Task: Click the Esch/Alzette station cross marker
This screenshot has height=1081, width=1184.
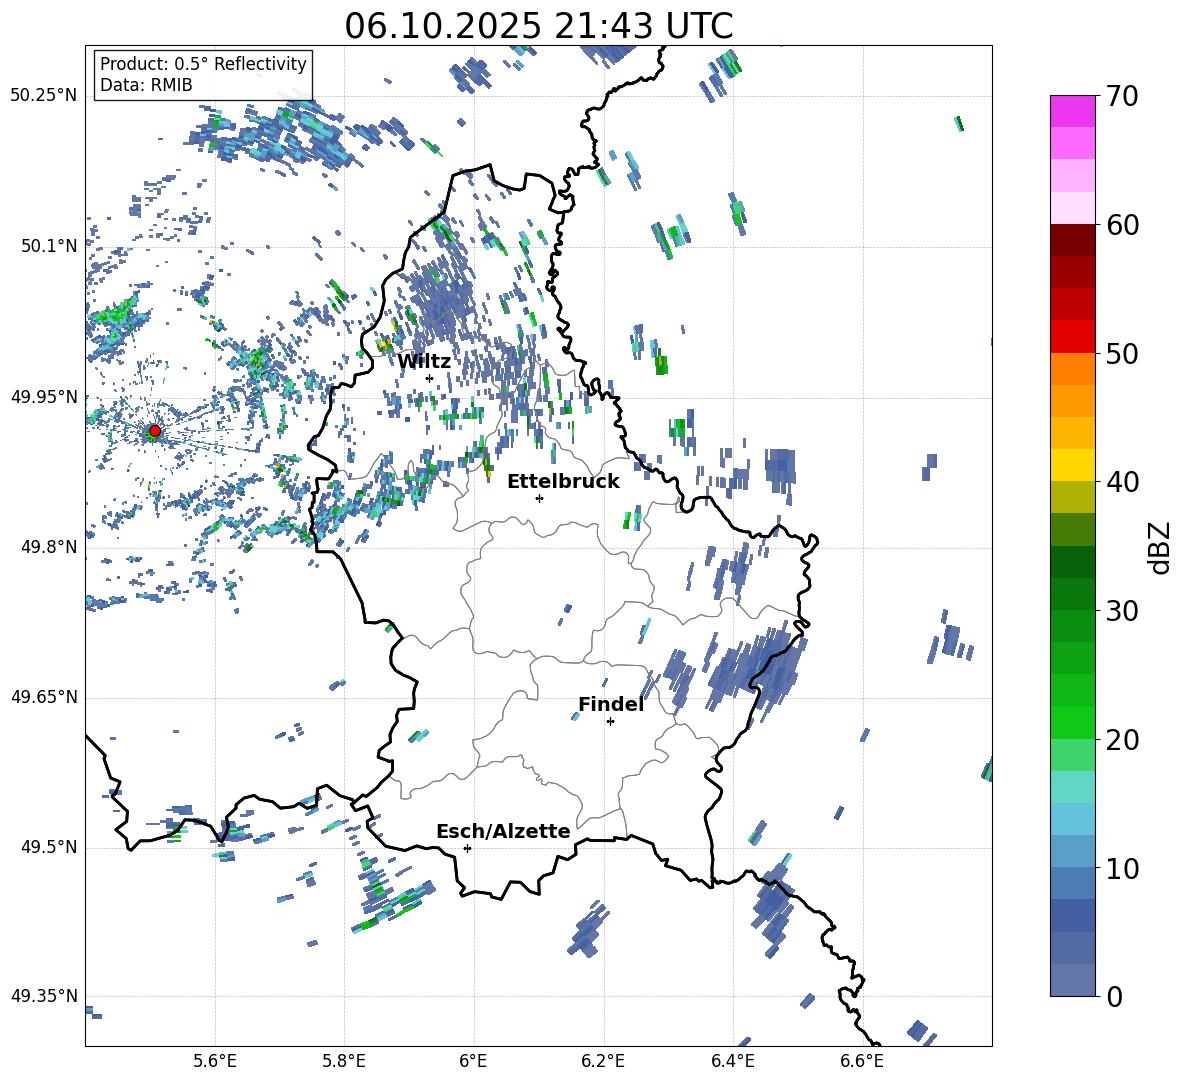Action: click(467, 848)
